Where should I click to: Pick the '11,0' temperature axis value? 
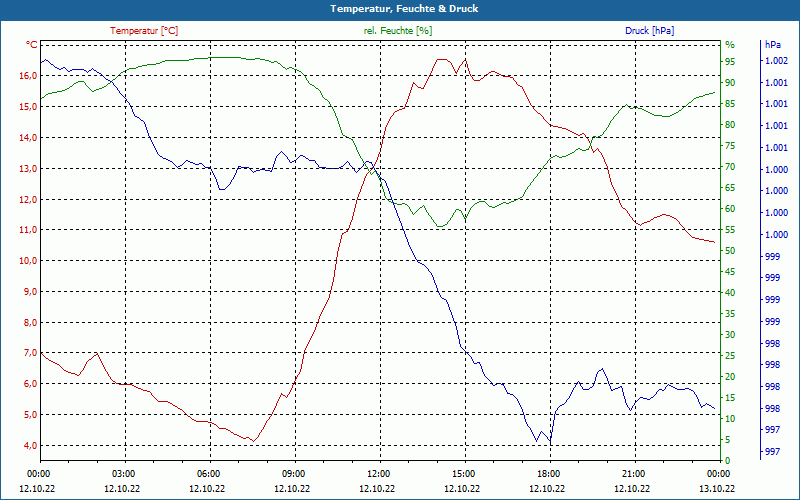pos(29,230)
